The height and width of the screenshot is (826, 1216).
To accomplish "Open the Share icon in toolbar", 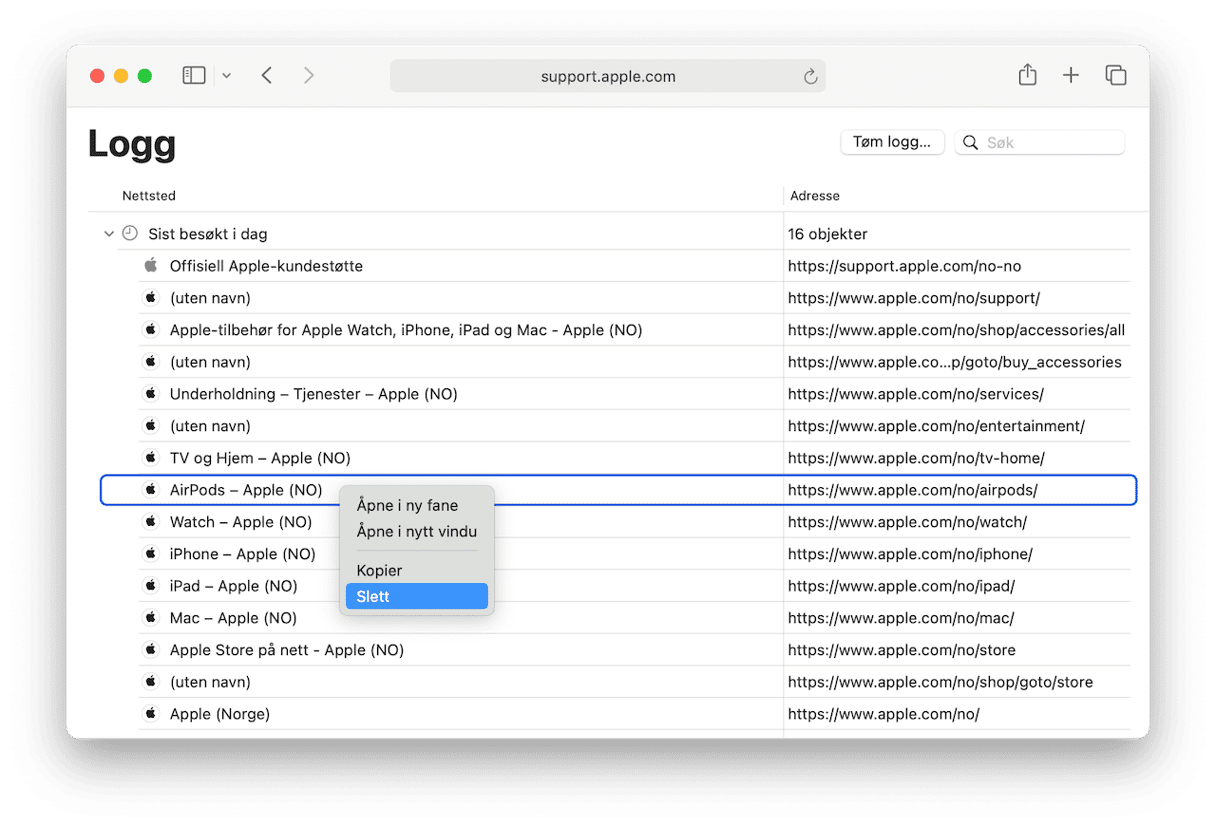I will point(1027,76).
